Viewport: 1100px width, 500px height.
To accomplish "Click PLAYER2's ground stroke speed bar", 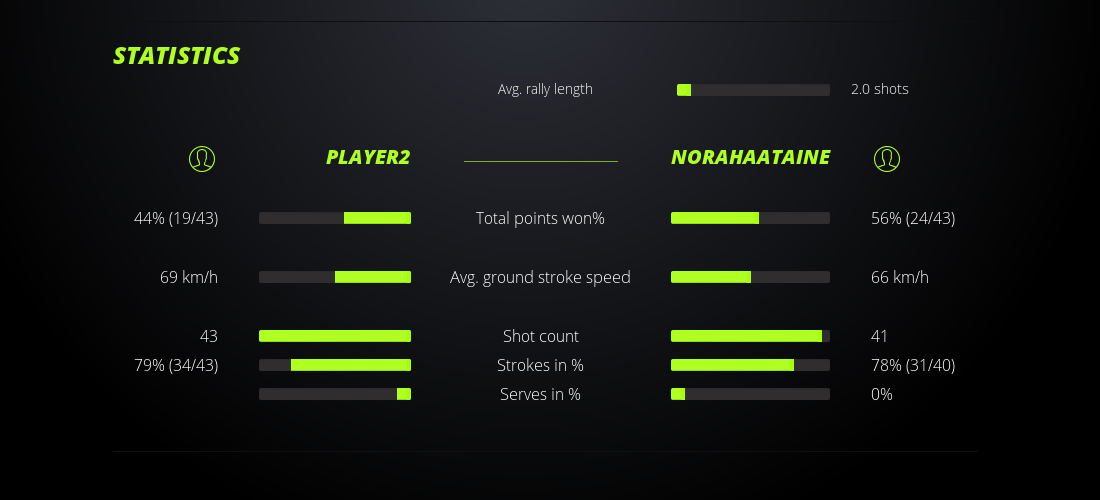I will point(335,277).
